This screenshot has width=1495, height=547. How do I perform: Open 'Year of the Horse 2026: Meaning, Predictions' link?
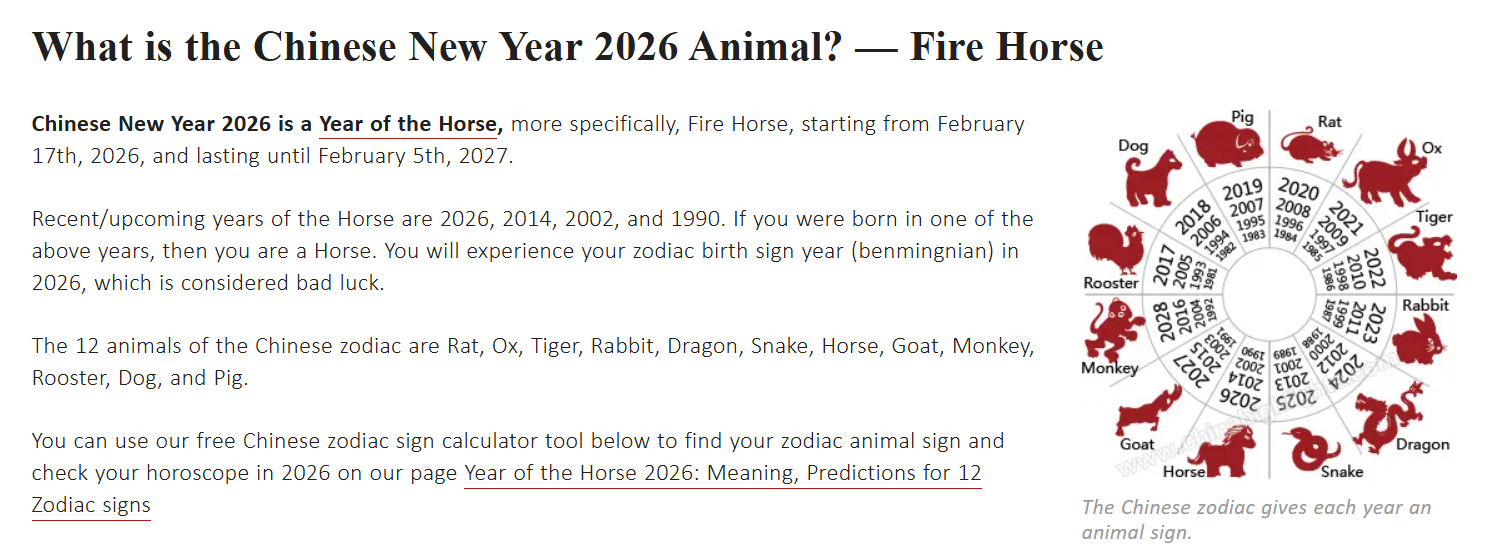[x=722, y=472]
